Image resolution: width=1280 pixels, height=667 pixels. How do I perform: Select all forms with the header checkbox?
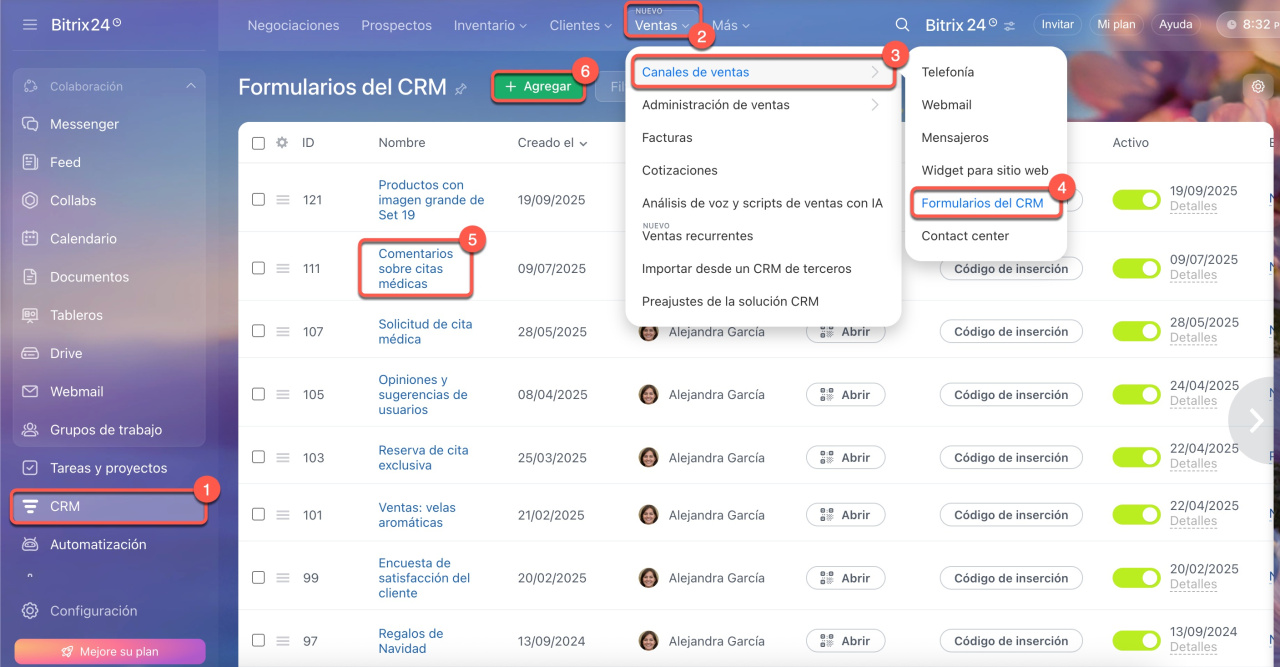(x=258, y=143)
